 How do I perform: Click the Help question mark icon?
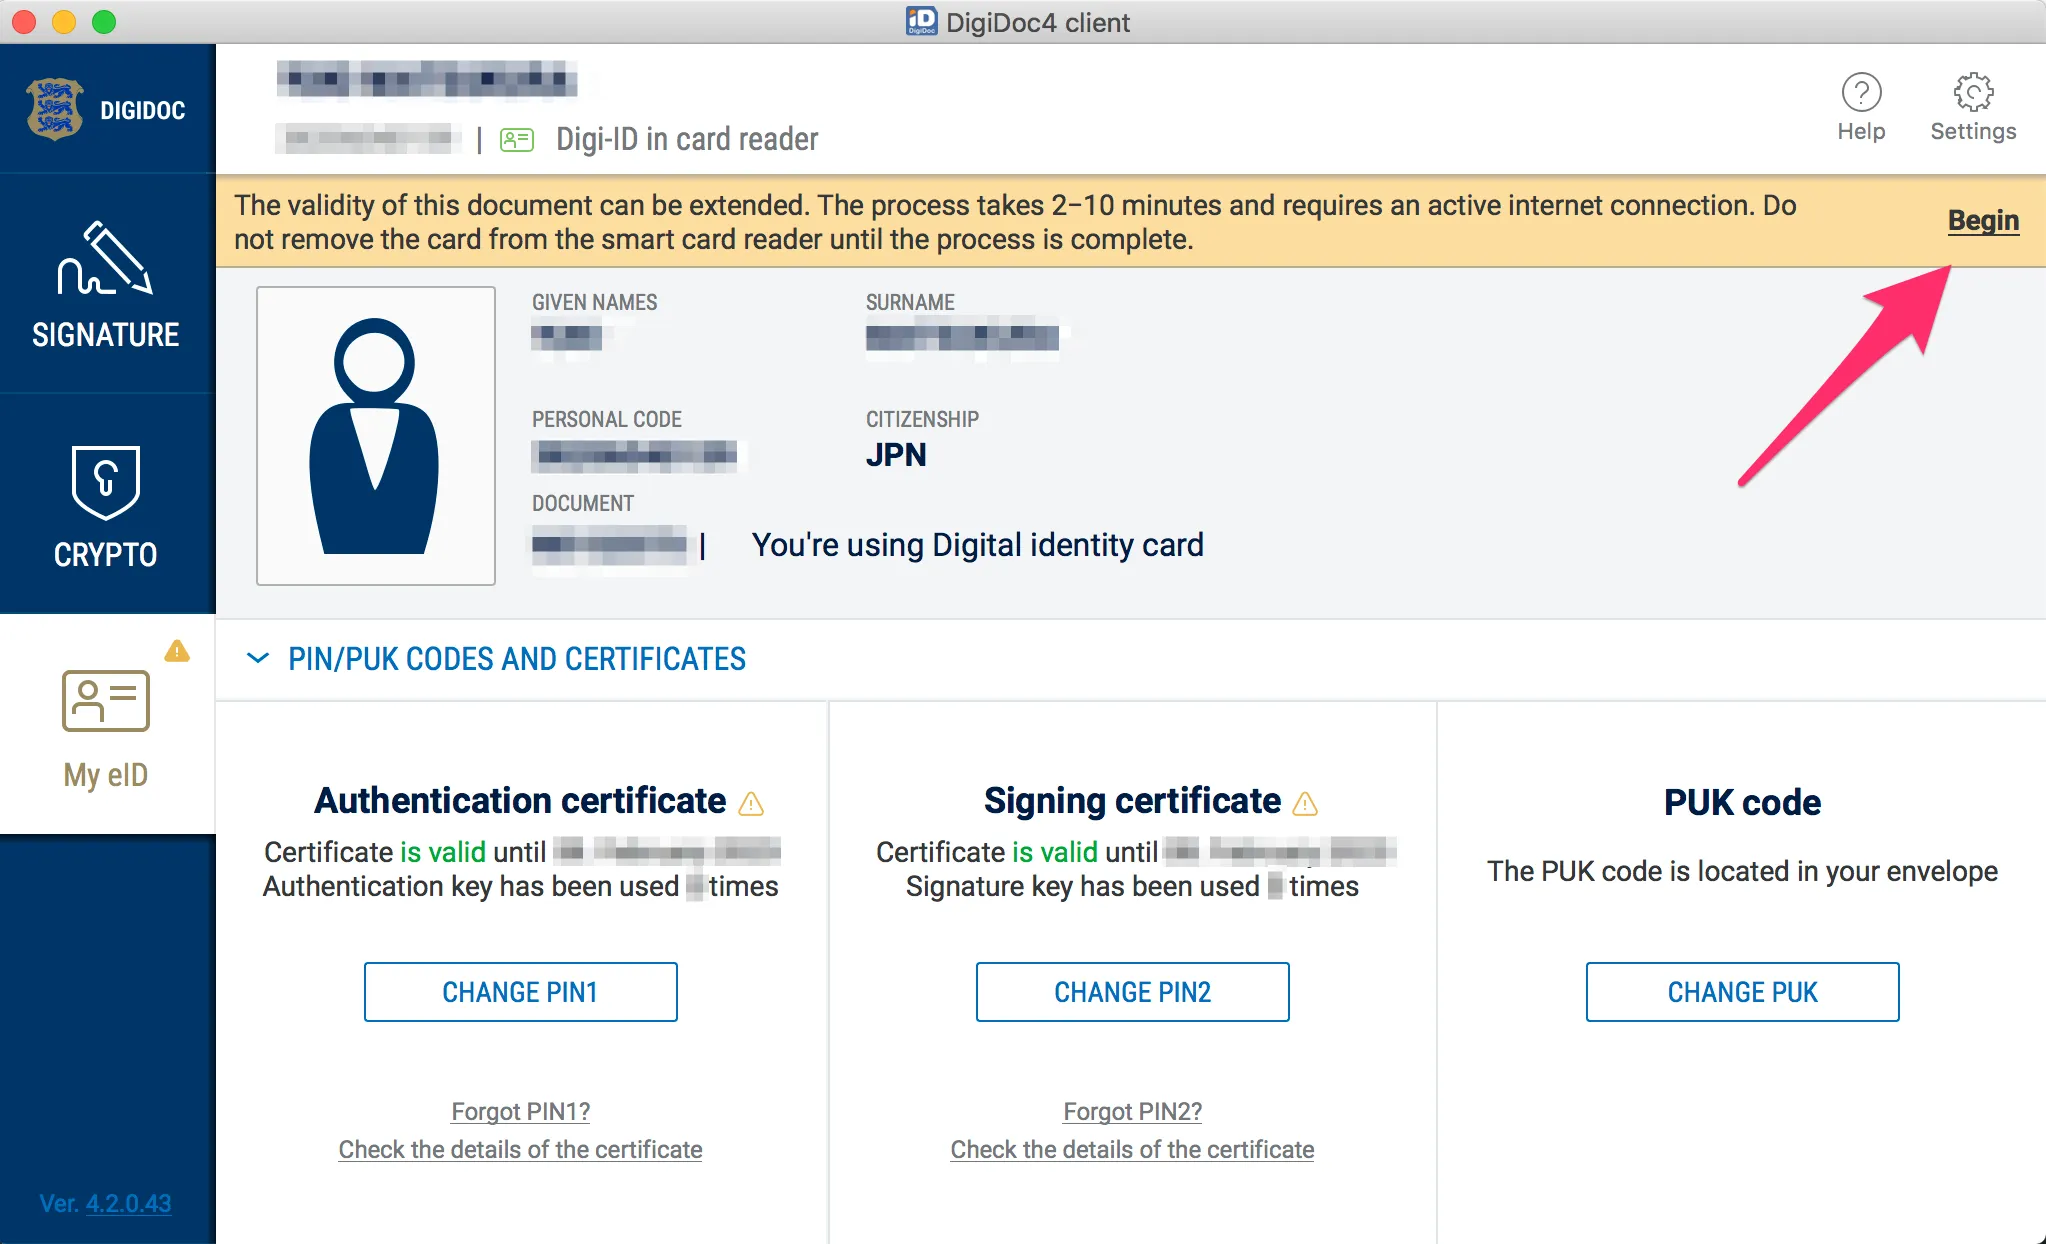point(1861,93)
